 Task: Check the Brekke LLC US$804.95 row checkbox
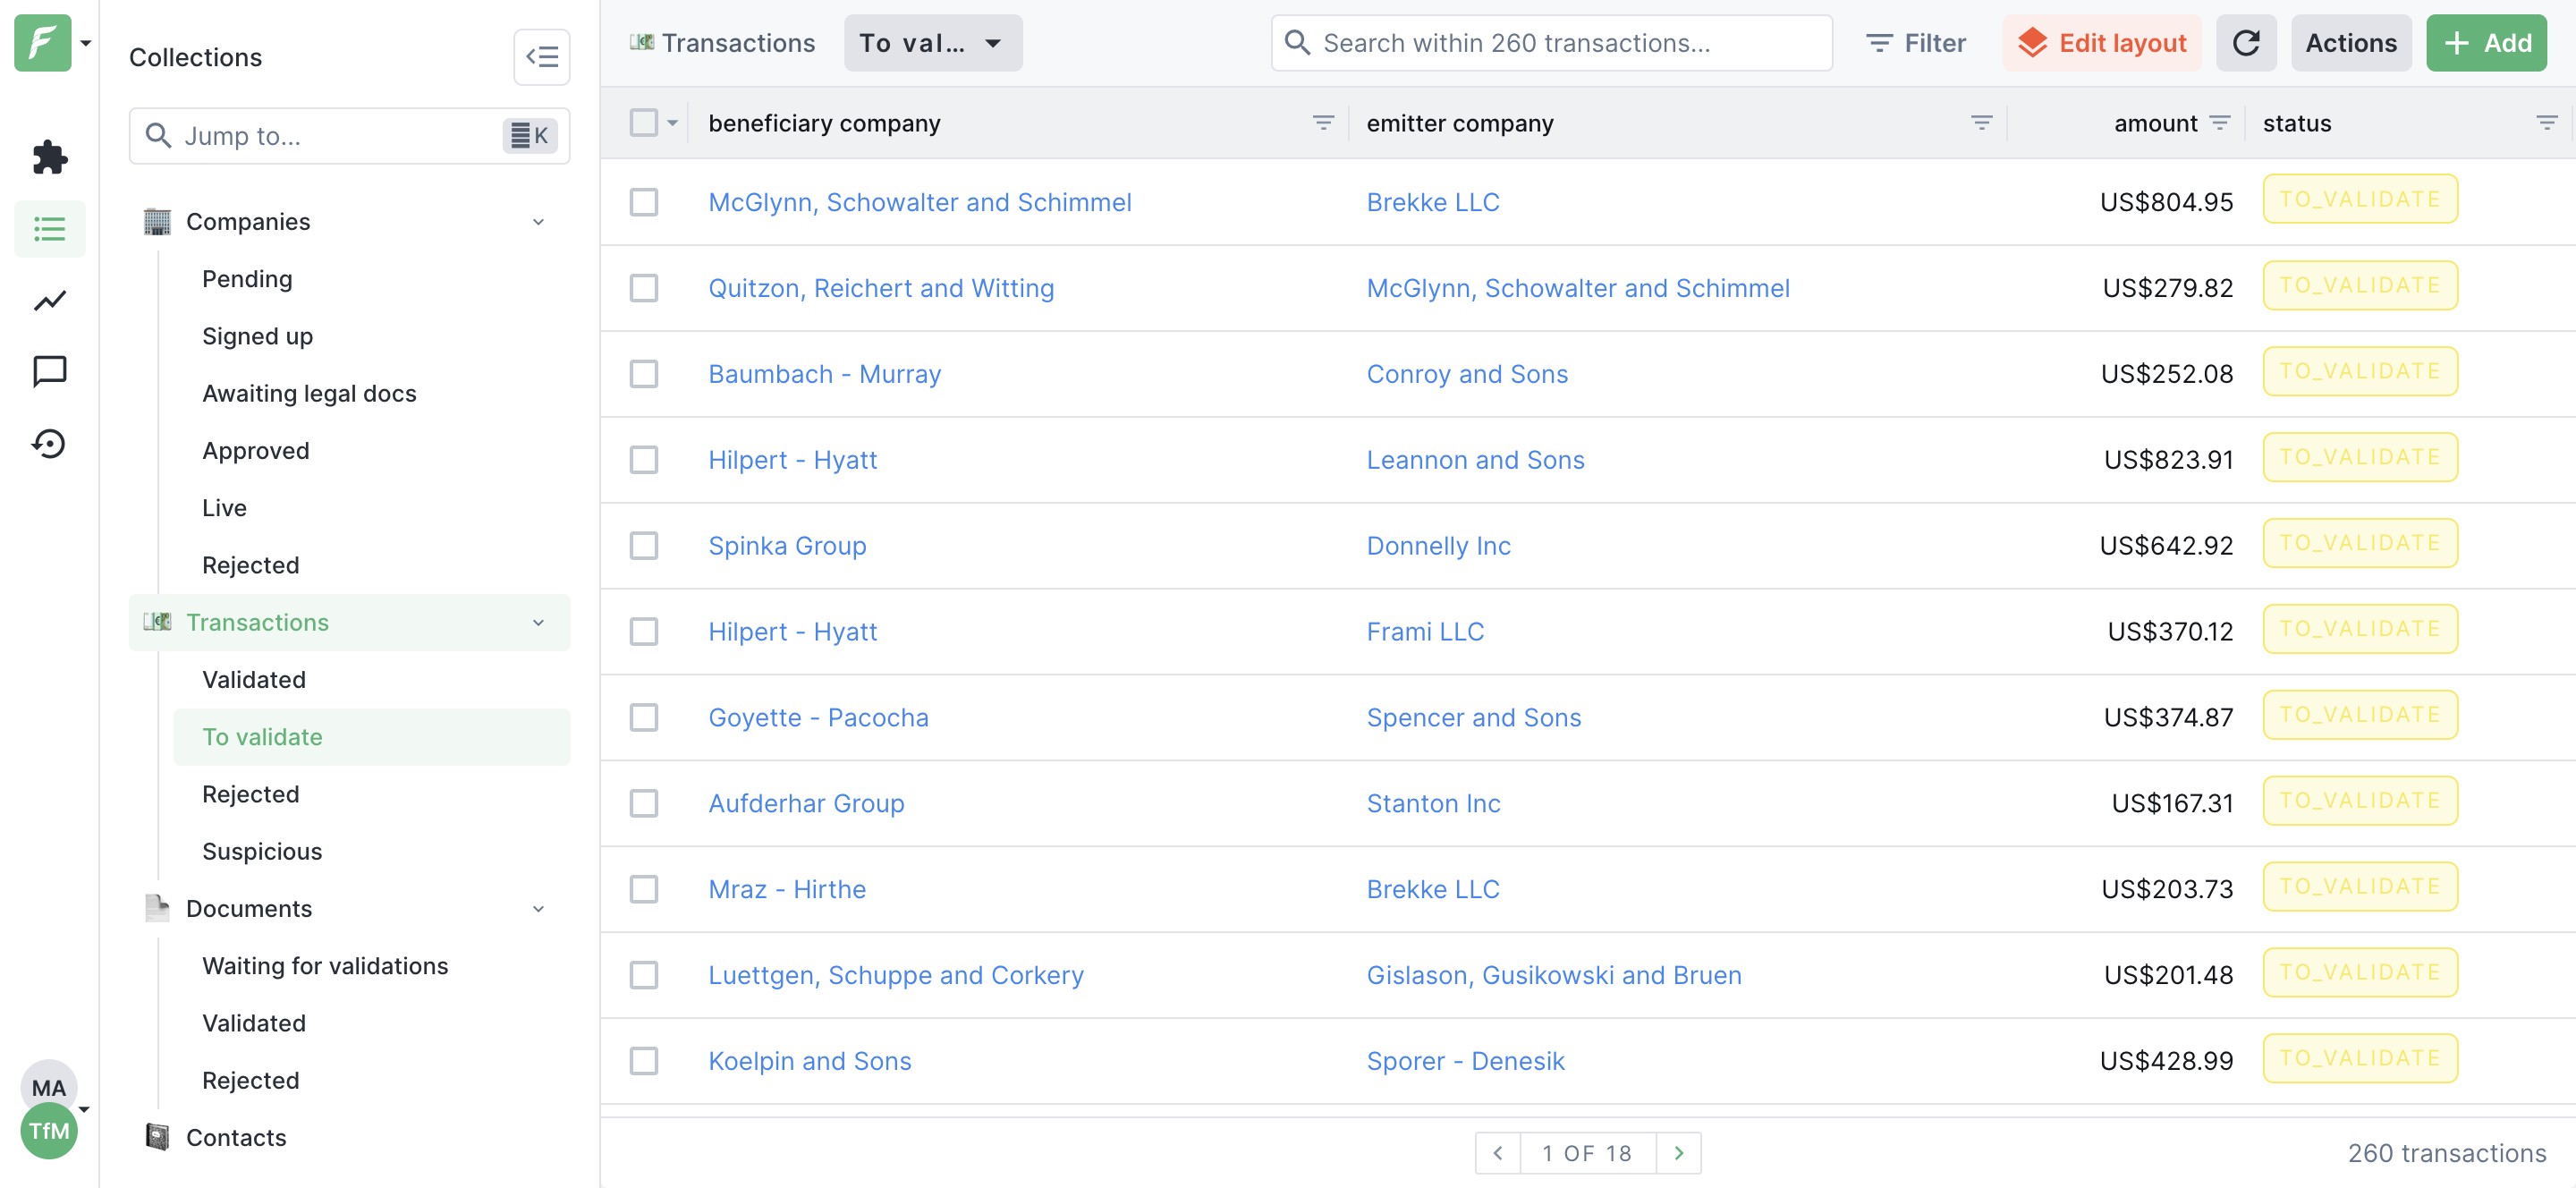coord(644,202)
